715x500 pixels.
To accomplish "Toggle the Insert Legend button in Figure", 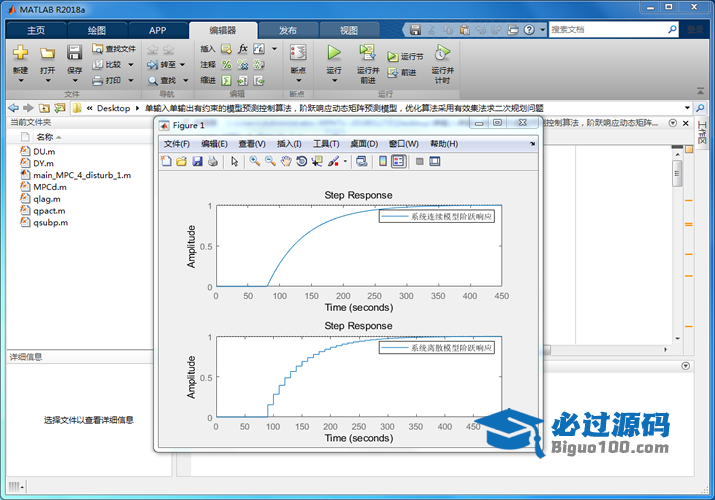I will pyautogui.click(x=399, y=161).
